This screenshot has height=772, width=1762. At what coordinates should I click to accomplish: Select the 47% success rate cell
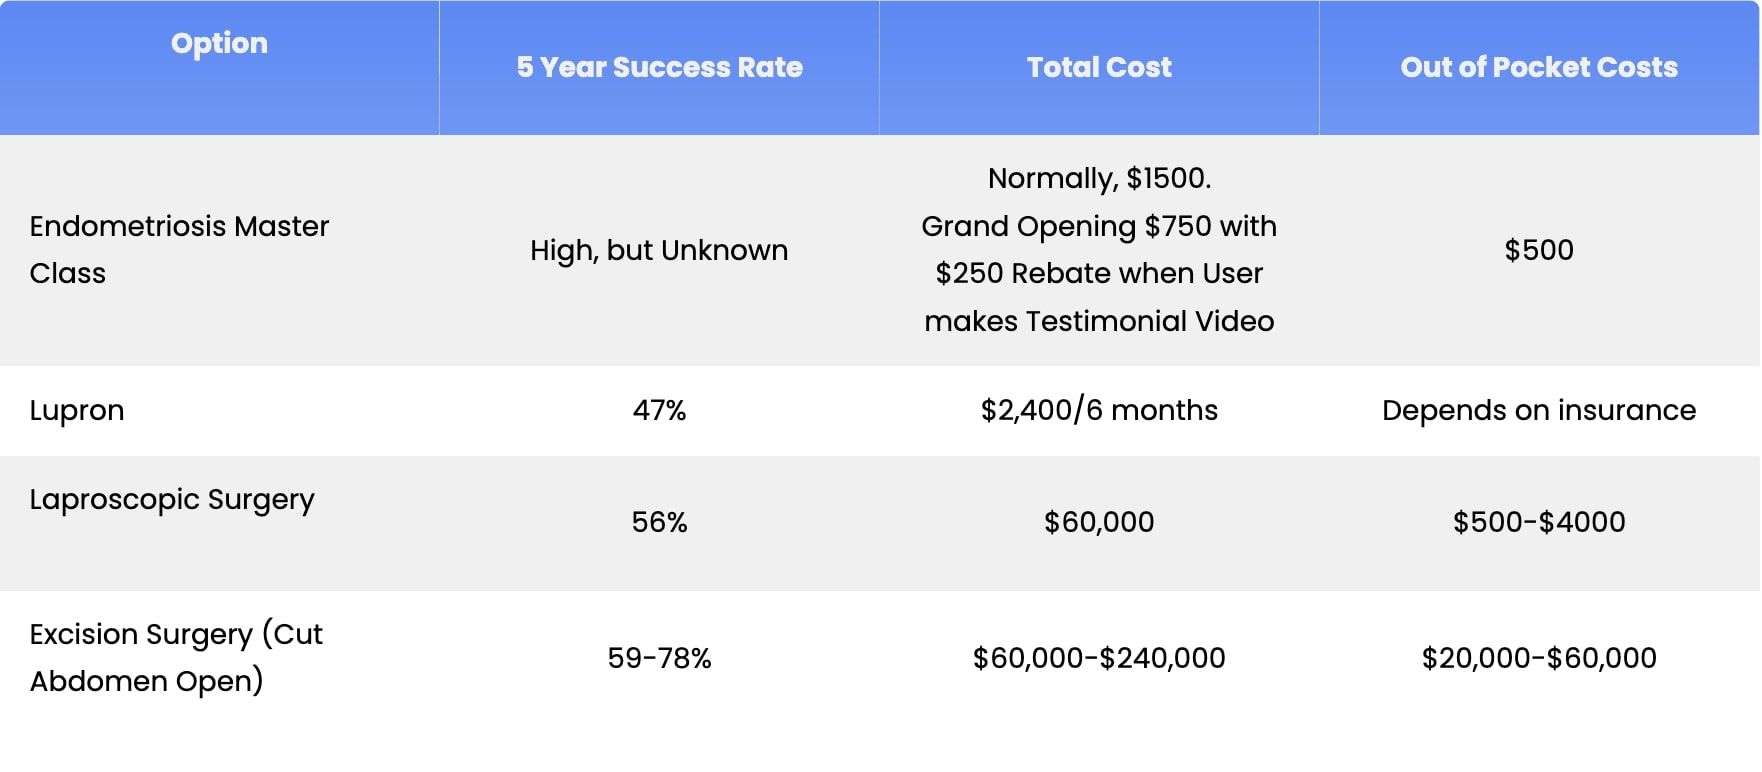click(659, 410)
